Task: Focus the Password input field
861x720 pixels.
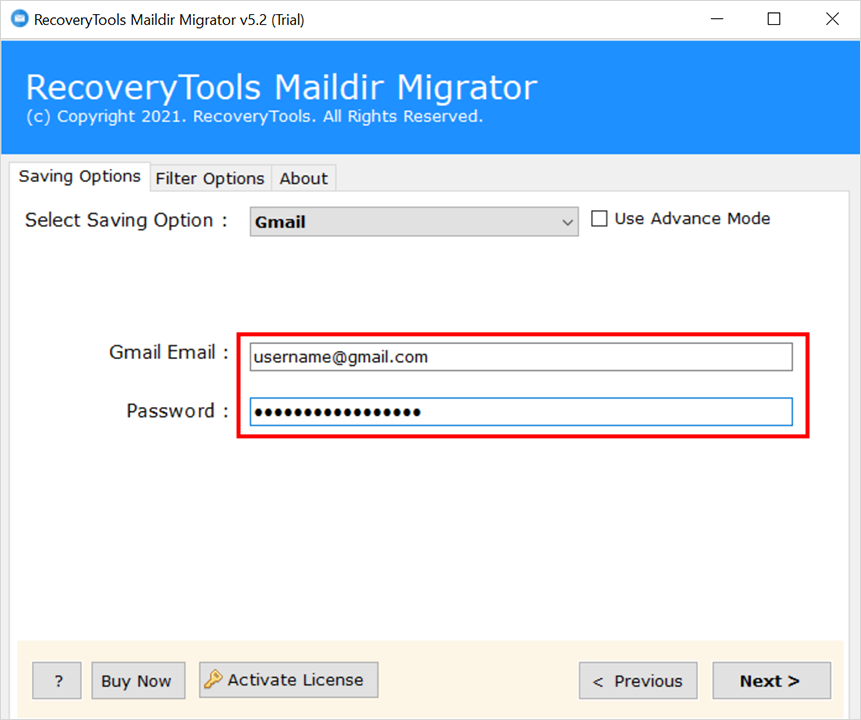Action: pyautogui.click(x=521, y=412)
